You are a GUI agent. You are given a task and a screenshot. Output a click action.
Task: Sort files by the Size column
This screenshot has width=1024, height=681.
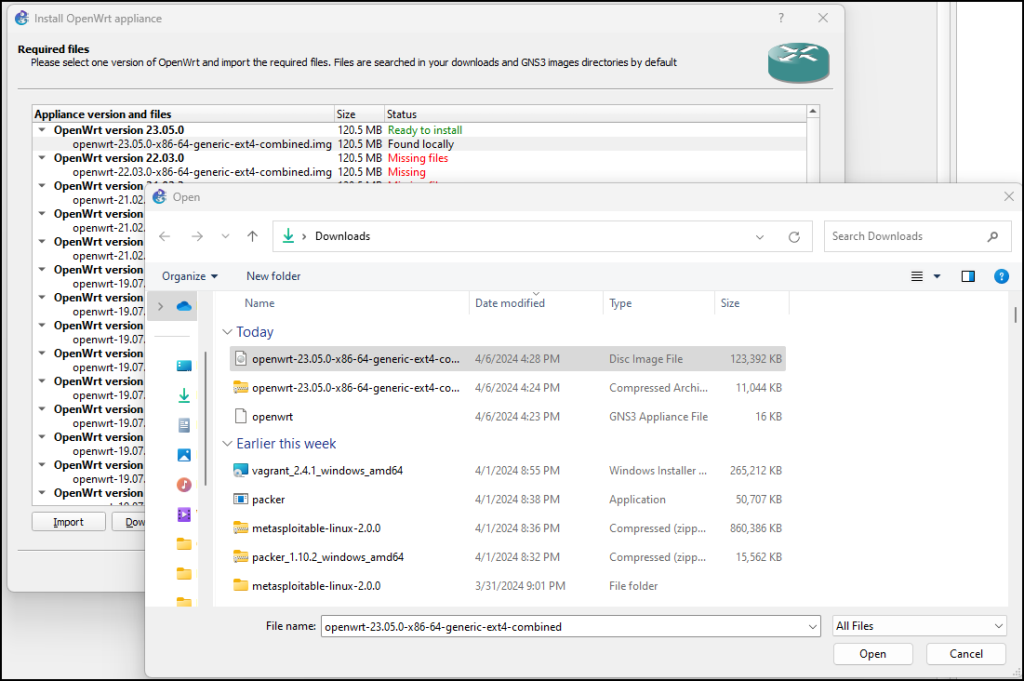[730, 303]
